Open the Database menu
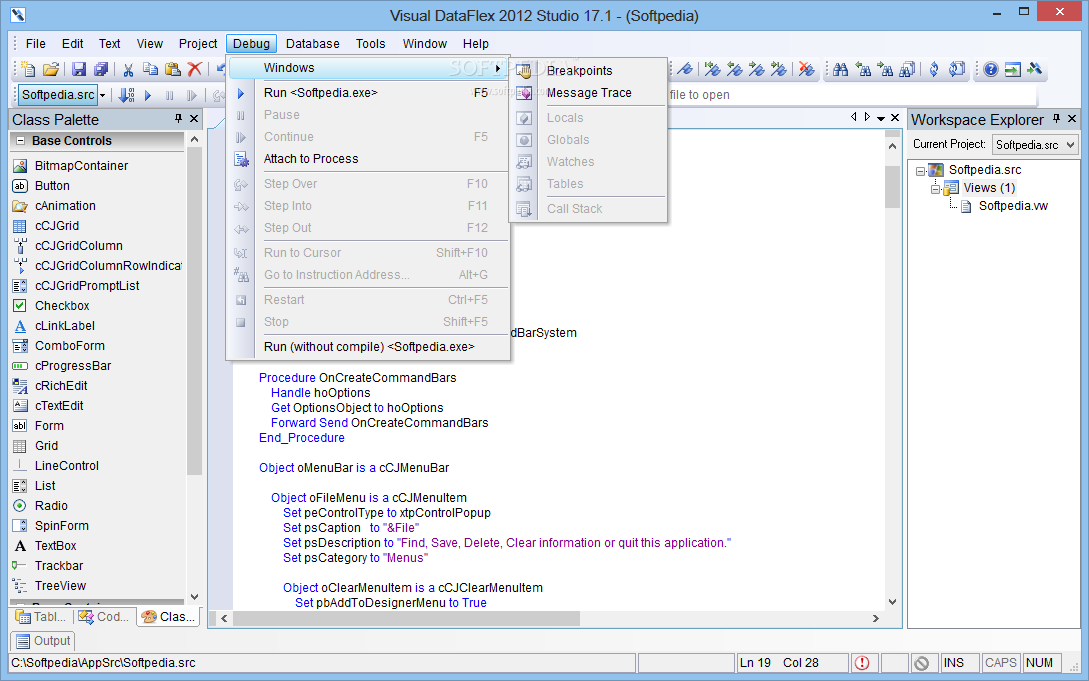The image size is (1089, 681). pyautogui.click(x=313, y=44)
